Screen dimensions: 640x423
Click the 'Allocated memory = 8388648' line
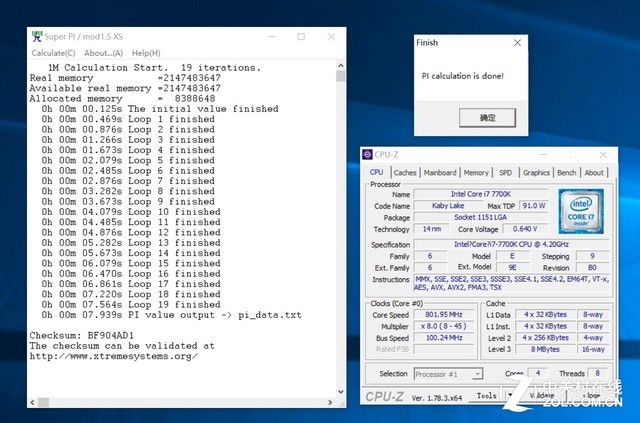tap(122, 99)
